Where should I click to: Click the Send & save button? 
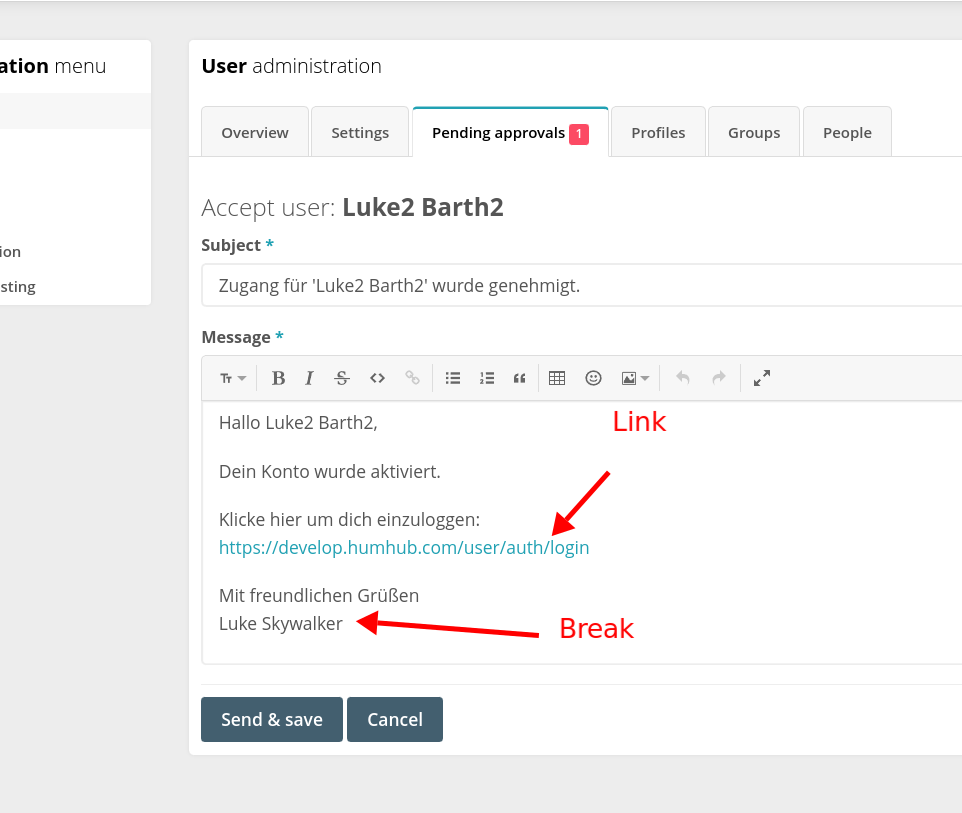coord(271,719)
